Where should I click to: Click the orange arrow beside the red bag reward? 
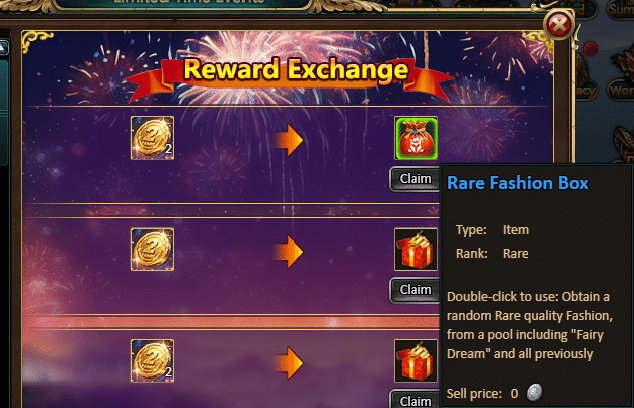tap(289, 140)
